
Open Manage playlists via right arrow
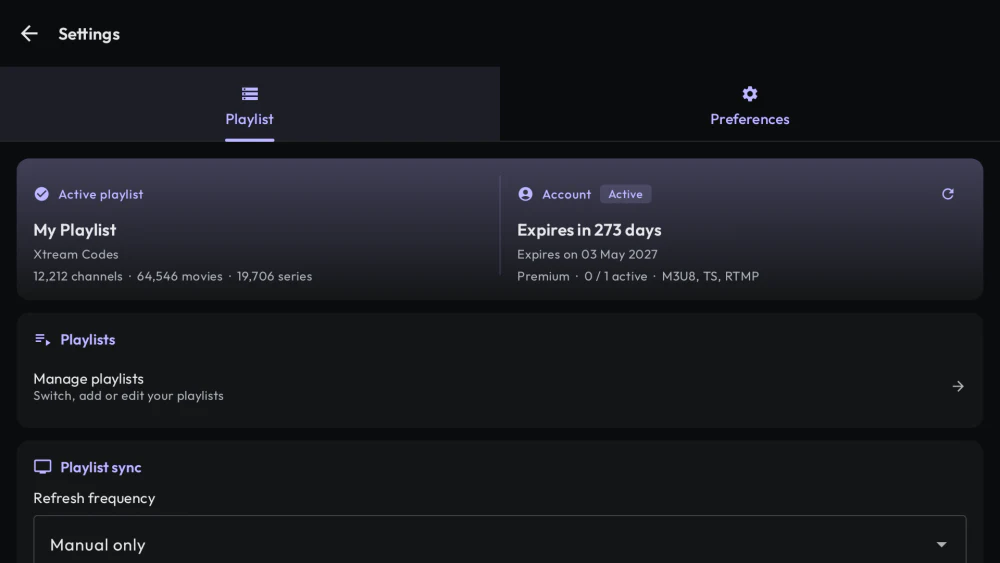pos(958,386)
